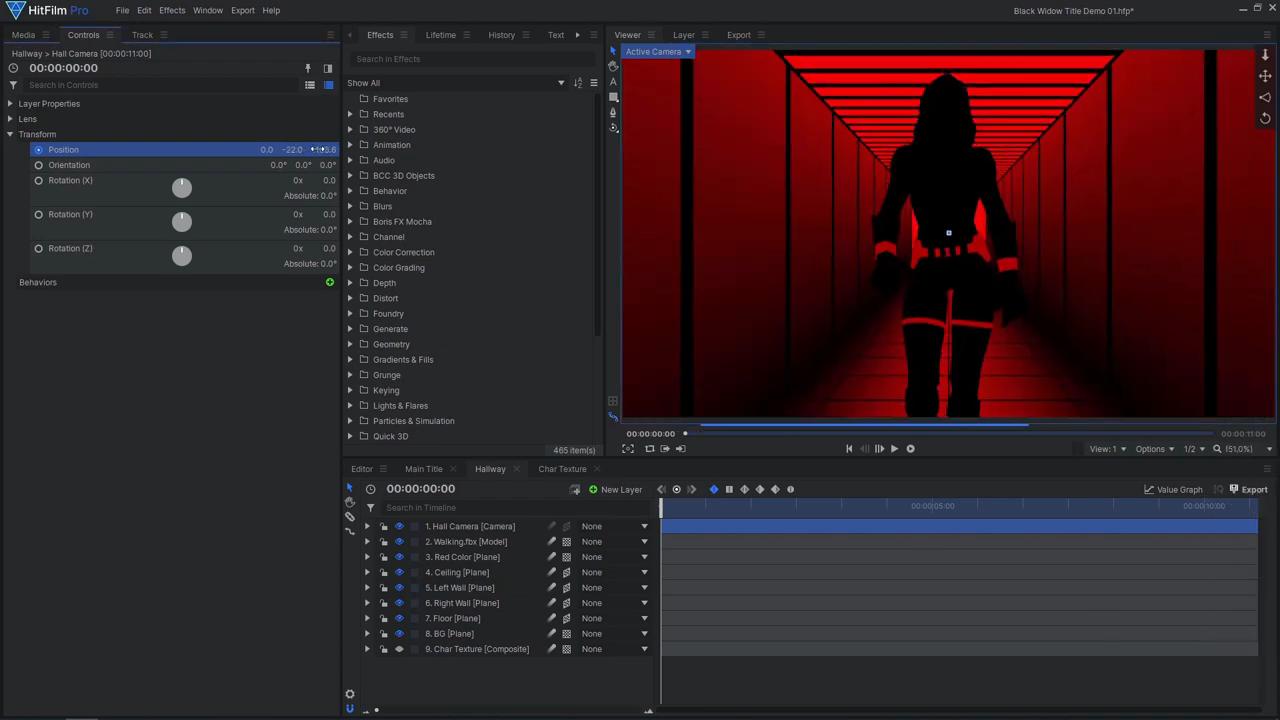
Task: Click the pin icon in Controls panel
Action: (308, 69)
